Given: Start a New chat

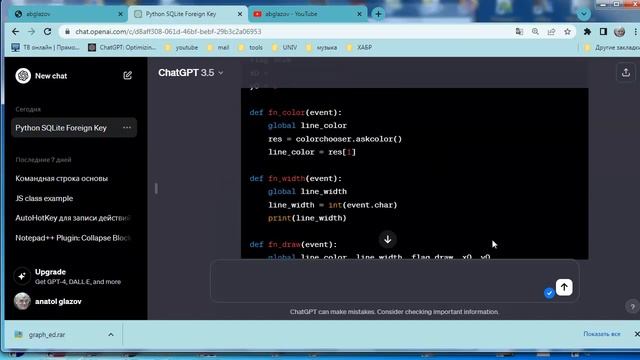Looking at the screenshot, I should coord(51,76).
